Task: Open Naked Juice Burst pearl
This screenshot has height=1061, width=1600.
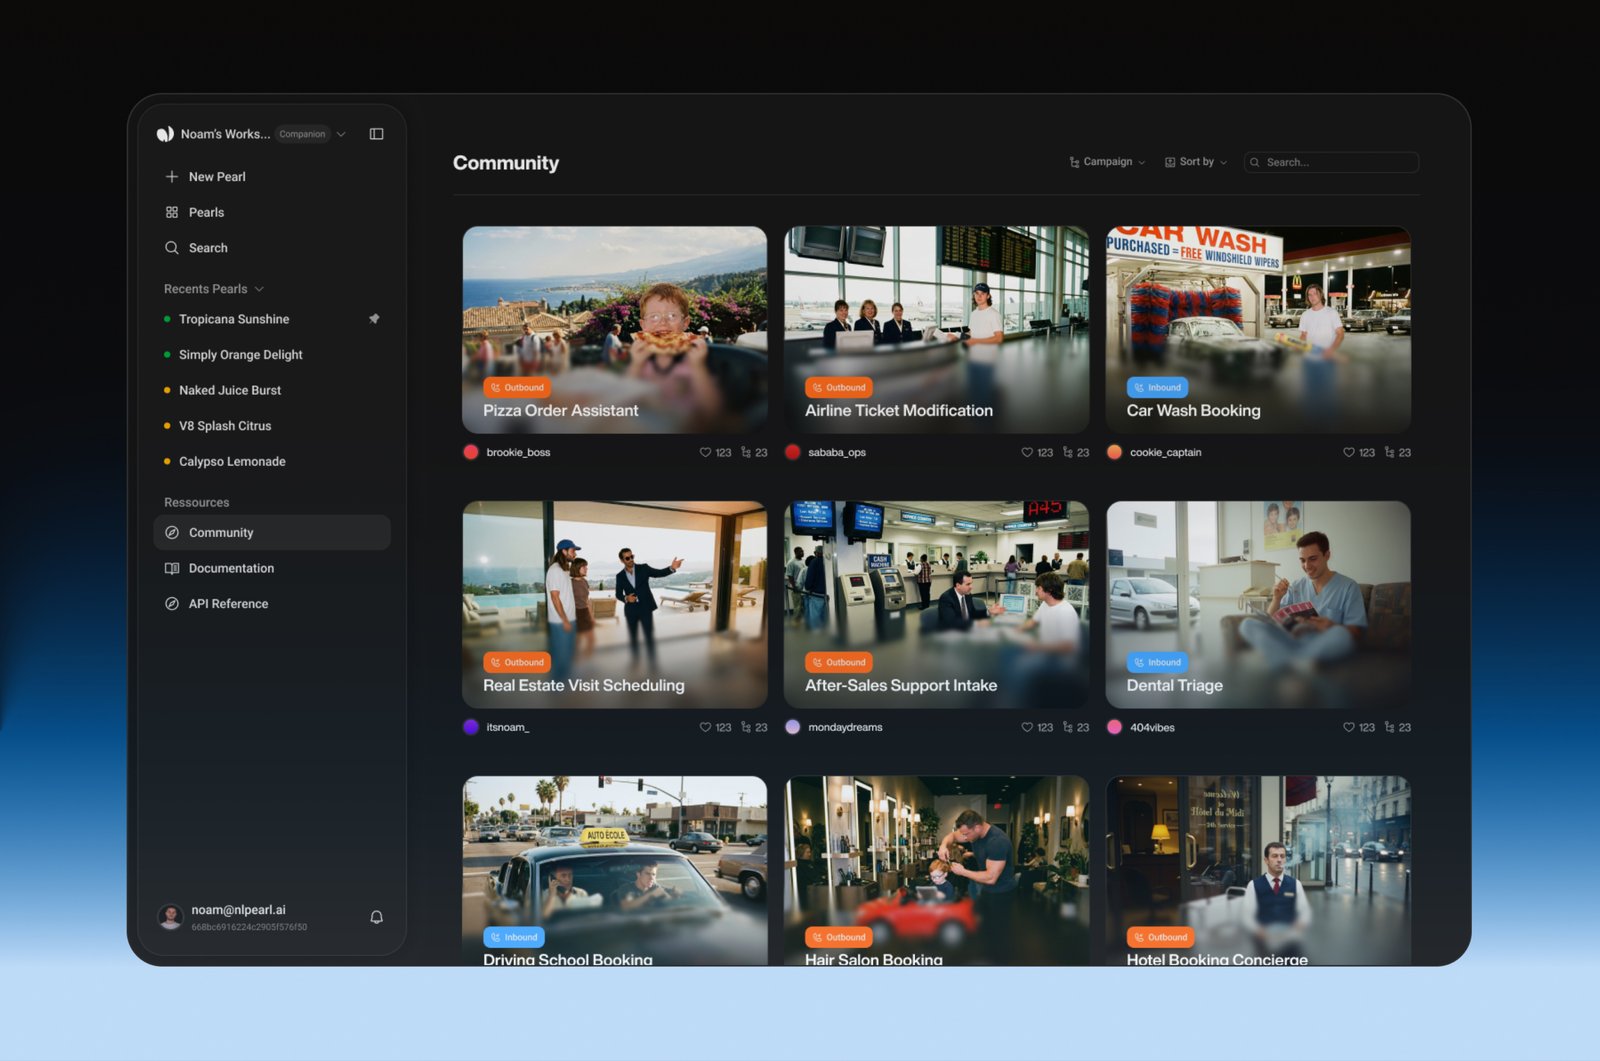Action: (x=229, y=390)
